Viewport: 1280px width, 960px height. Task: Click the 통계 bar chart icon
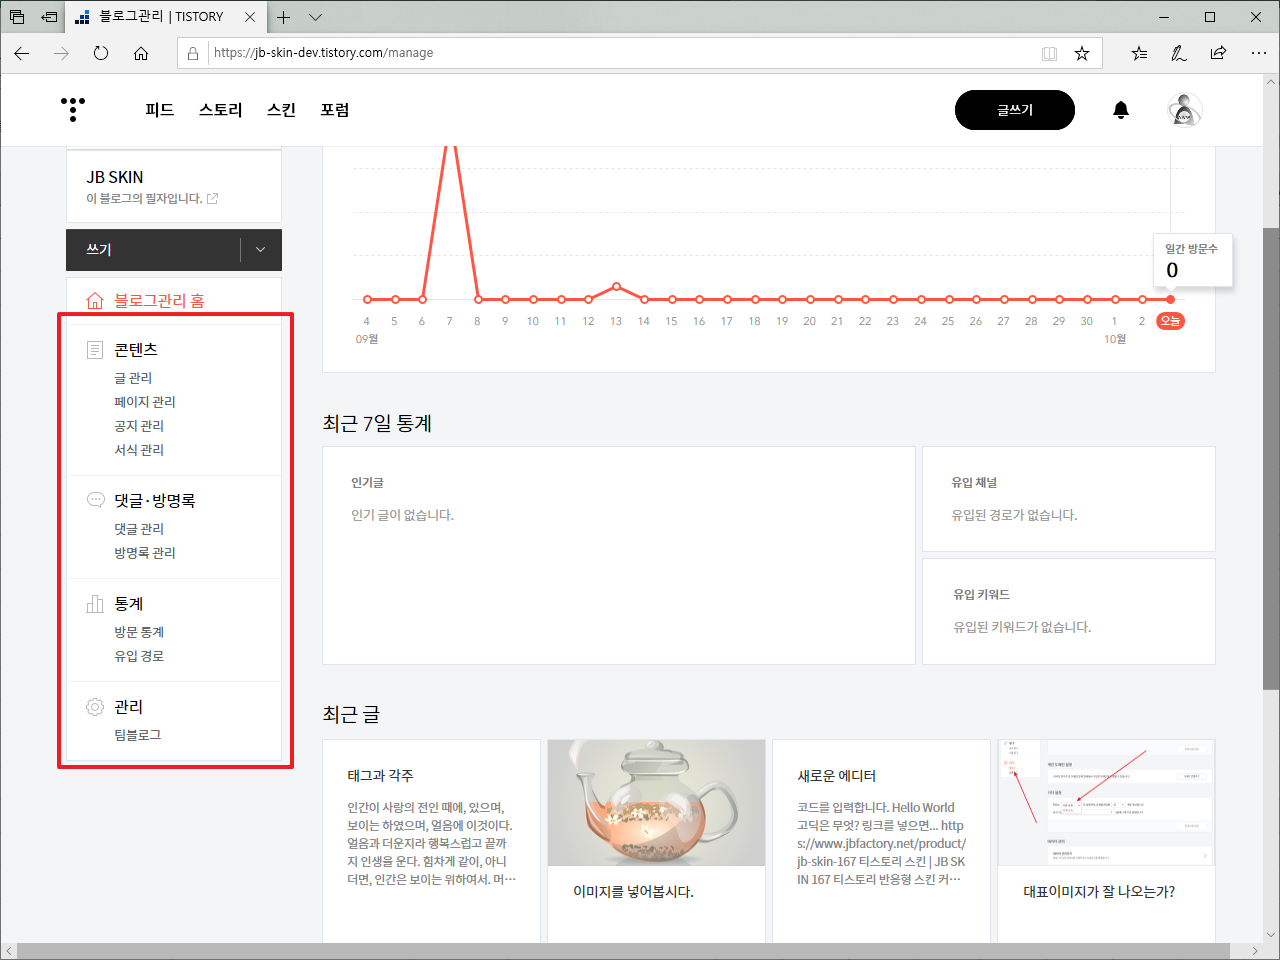pyautogui.click(x=95, y=604)
